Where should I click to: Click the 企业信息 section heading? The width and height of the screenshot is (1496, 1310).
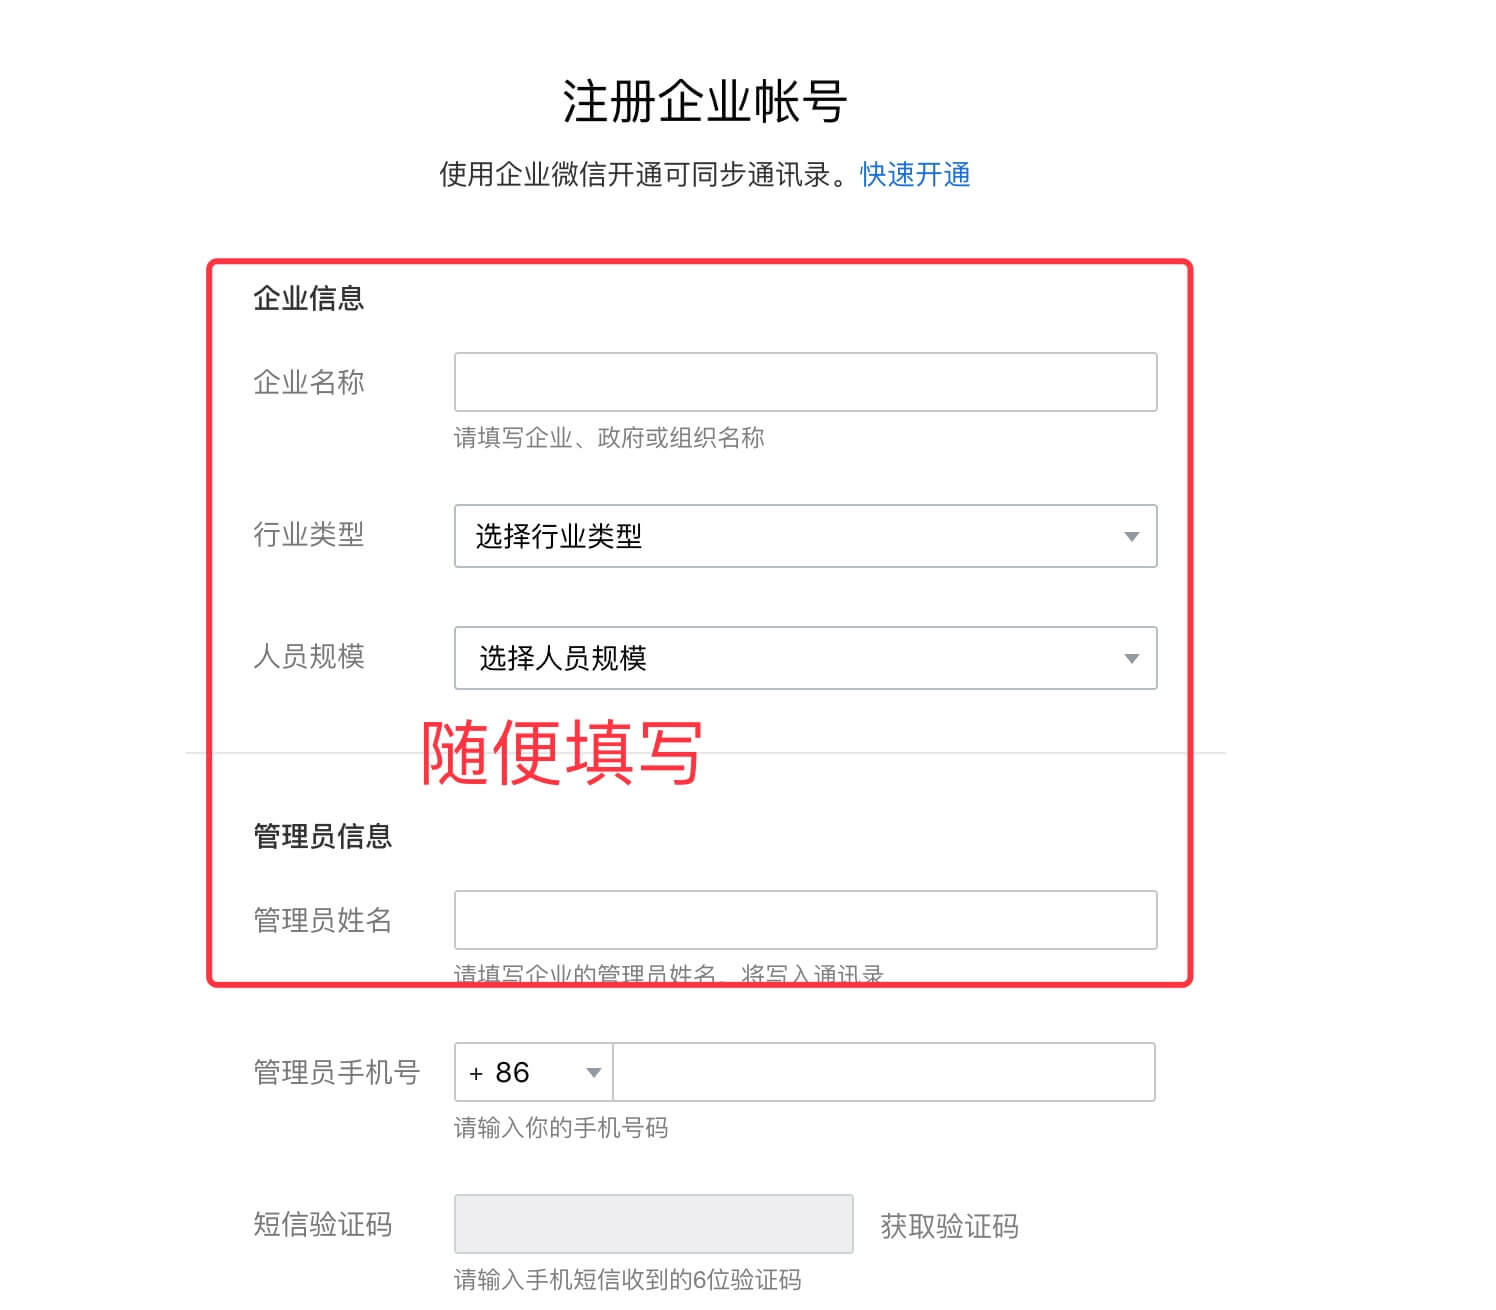(x=308, y=297)
